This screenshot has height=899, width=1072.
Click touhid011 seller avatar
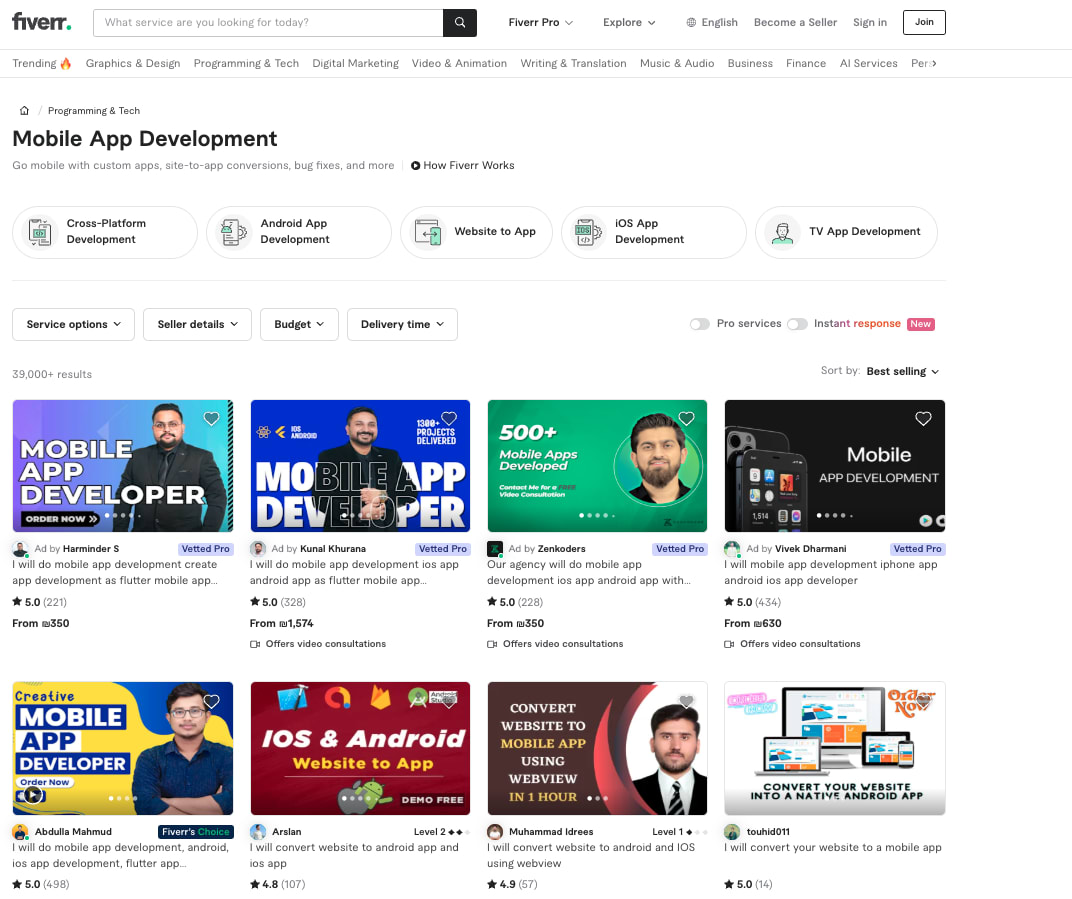(x=732, y=832)
